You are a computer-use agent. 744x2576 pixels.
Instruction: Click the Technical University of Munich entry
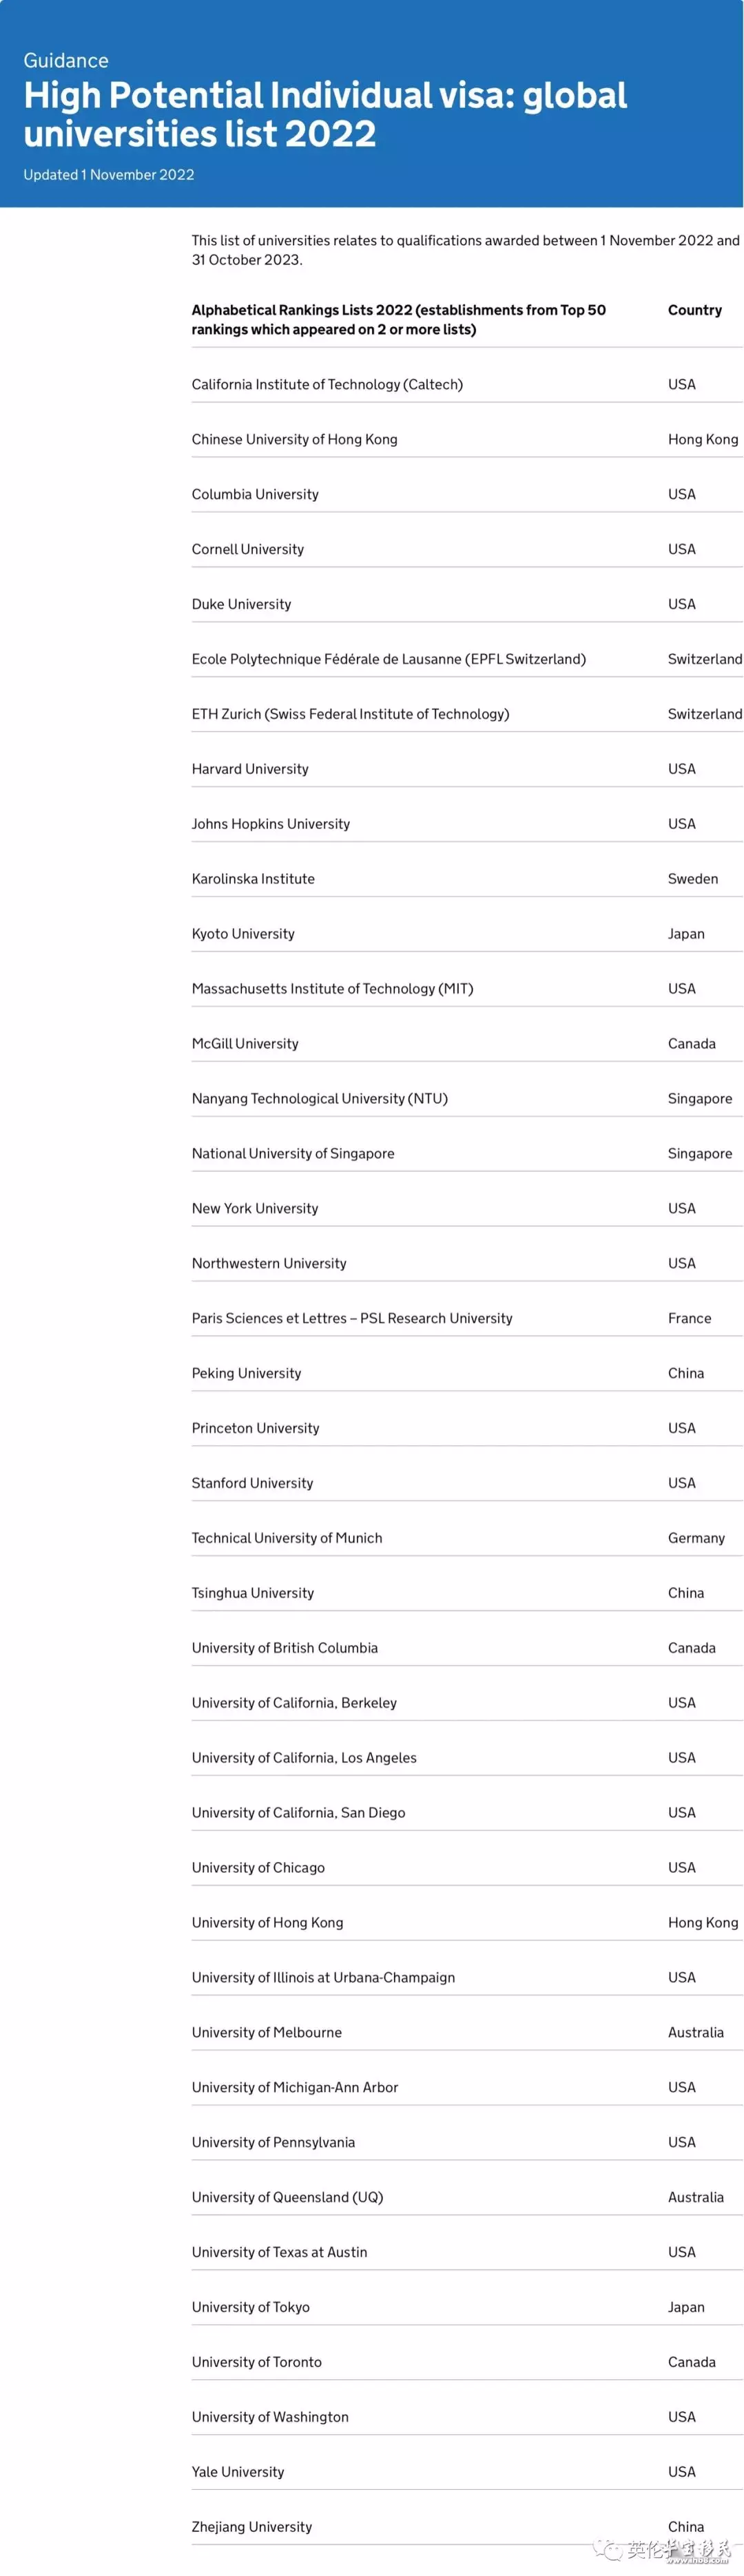[287, 1538]
